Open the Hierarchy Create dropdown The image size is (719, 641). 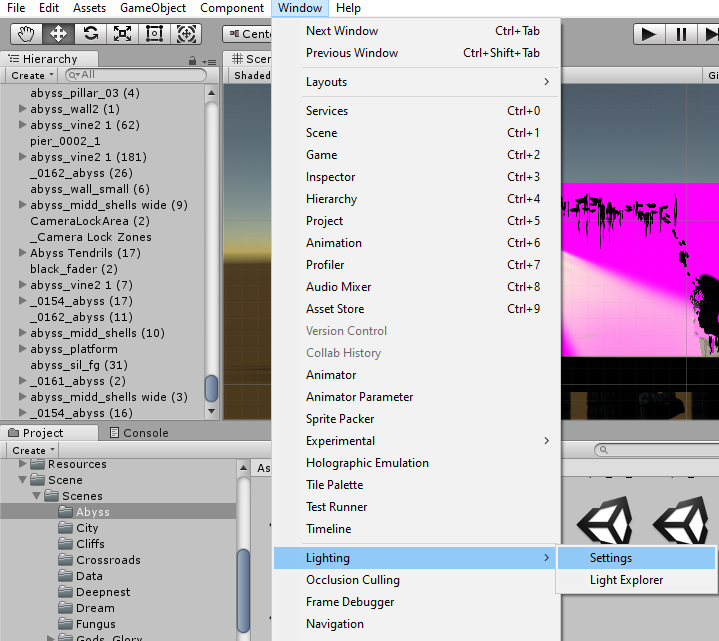[32, 75]
